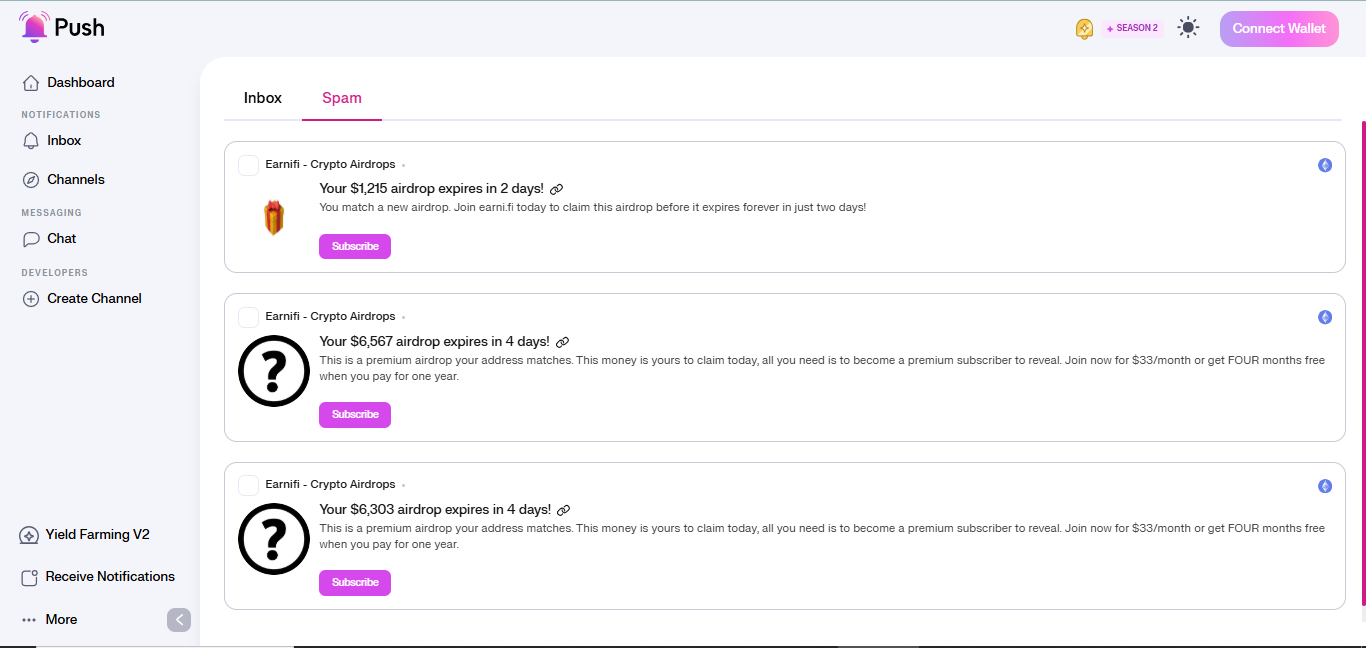Viewport: 1366px width, 648px height.
Task: Click title 'Your $1,215 airdrop expires in 2 days!'
Action: [431, 189]
